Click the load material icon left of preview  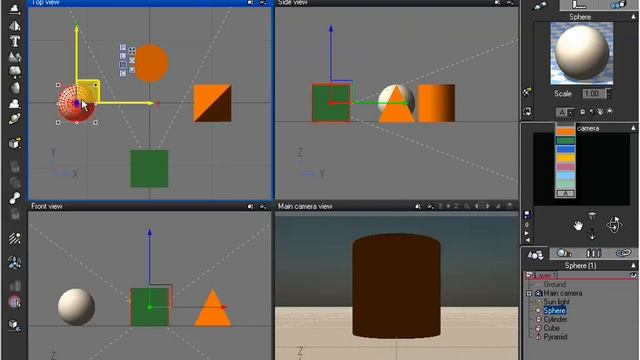point(527,92)
